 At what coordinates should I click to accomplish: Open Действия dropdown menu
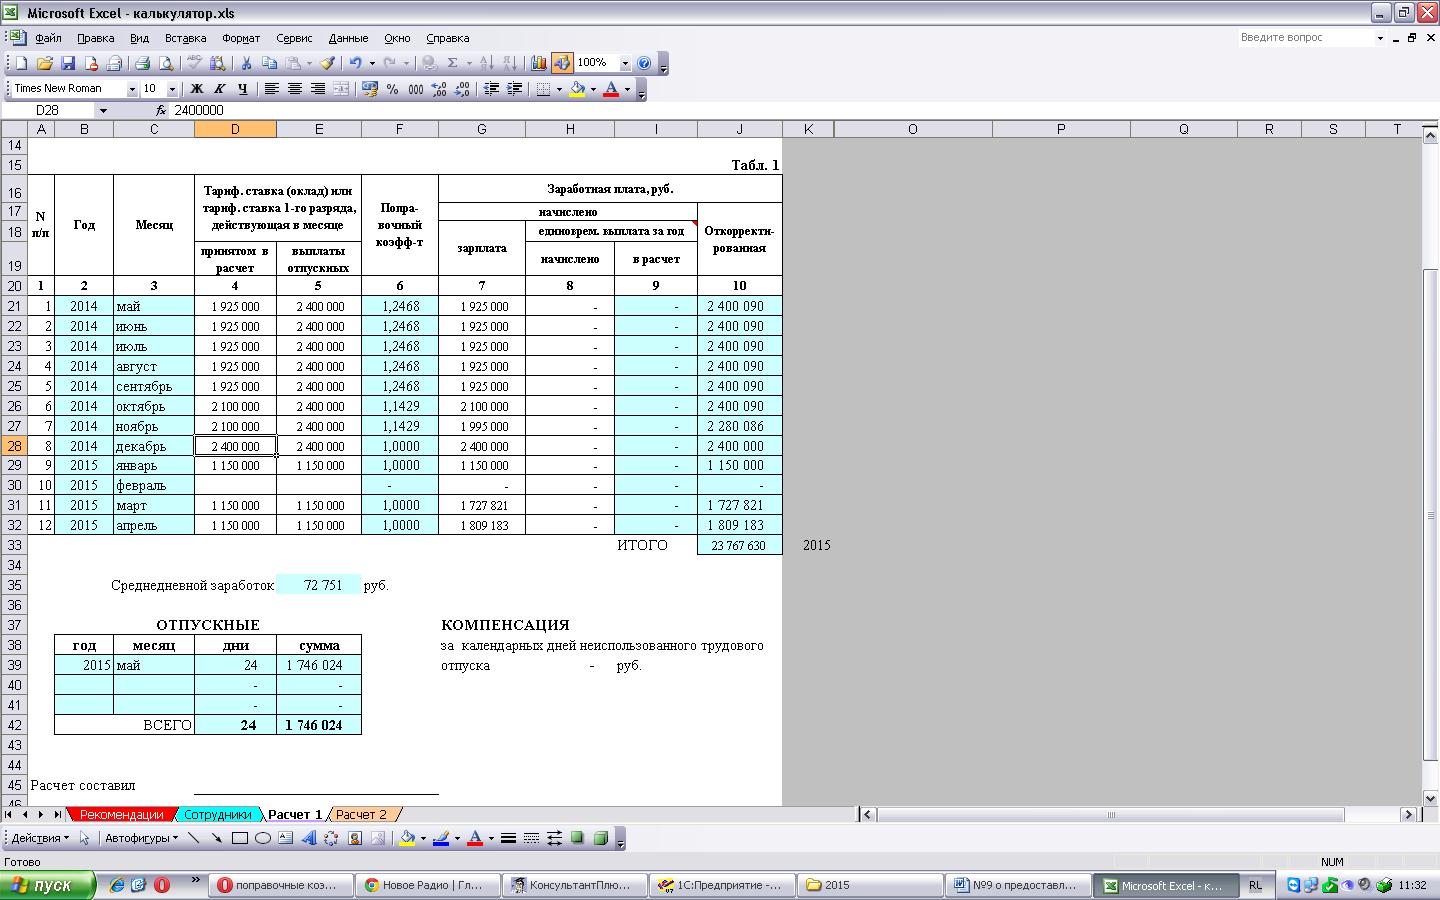(40, 838)
